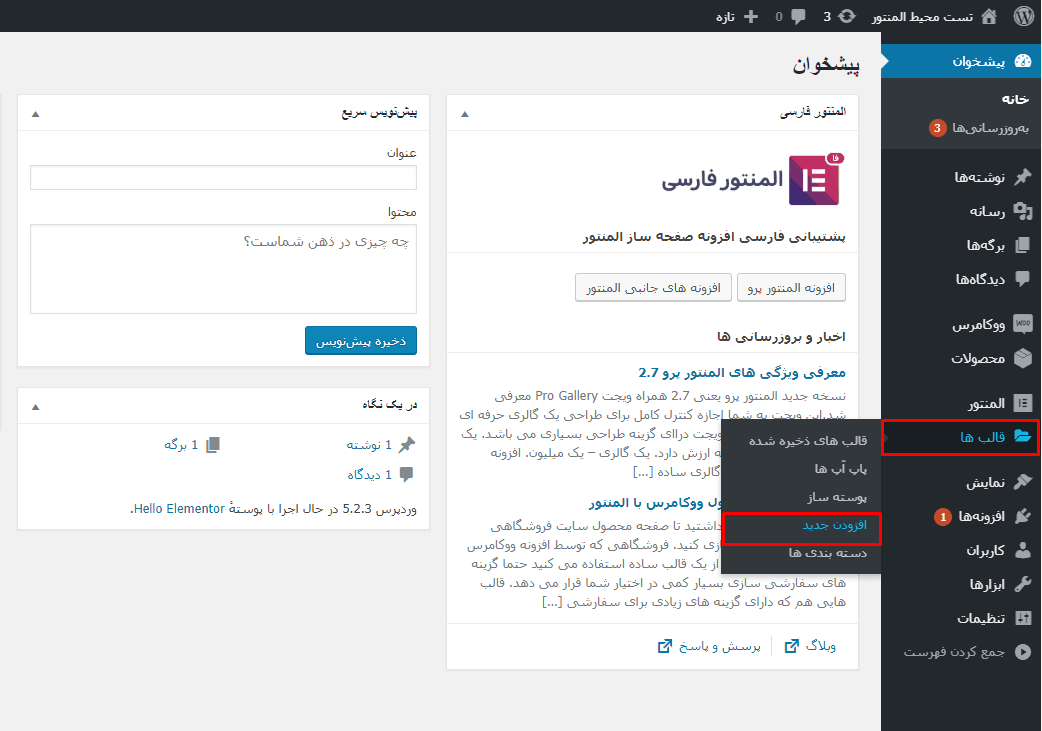Click the plug icon next to افزونه‌ها
This screenshot has width=1042, height=731.
point(1023,516)
